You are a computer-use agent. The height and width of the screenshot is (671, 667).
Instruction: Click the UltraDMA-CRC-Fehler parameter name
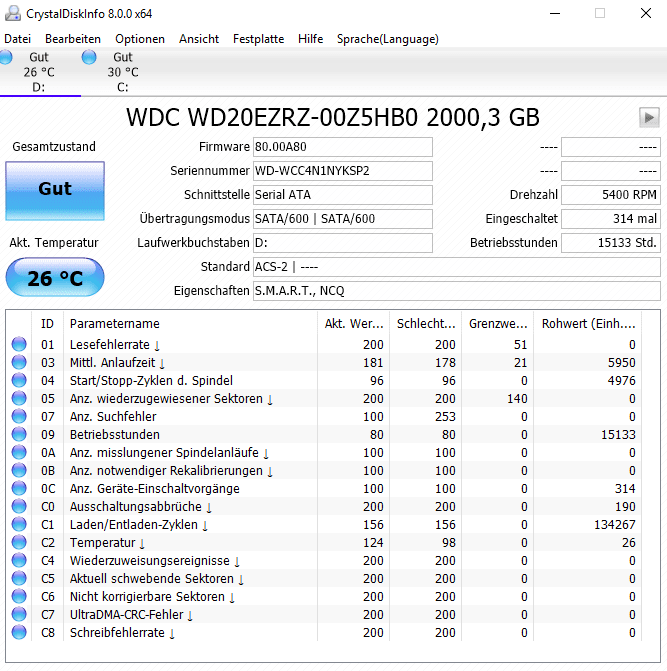(x=127, y=614)
